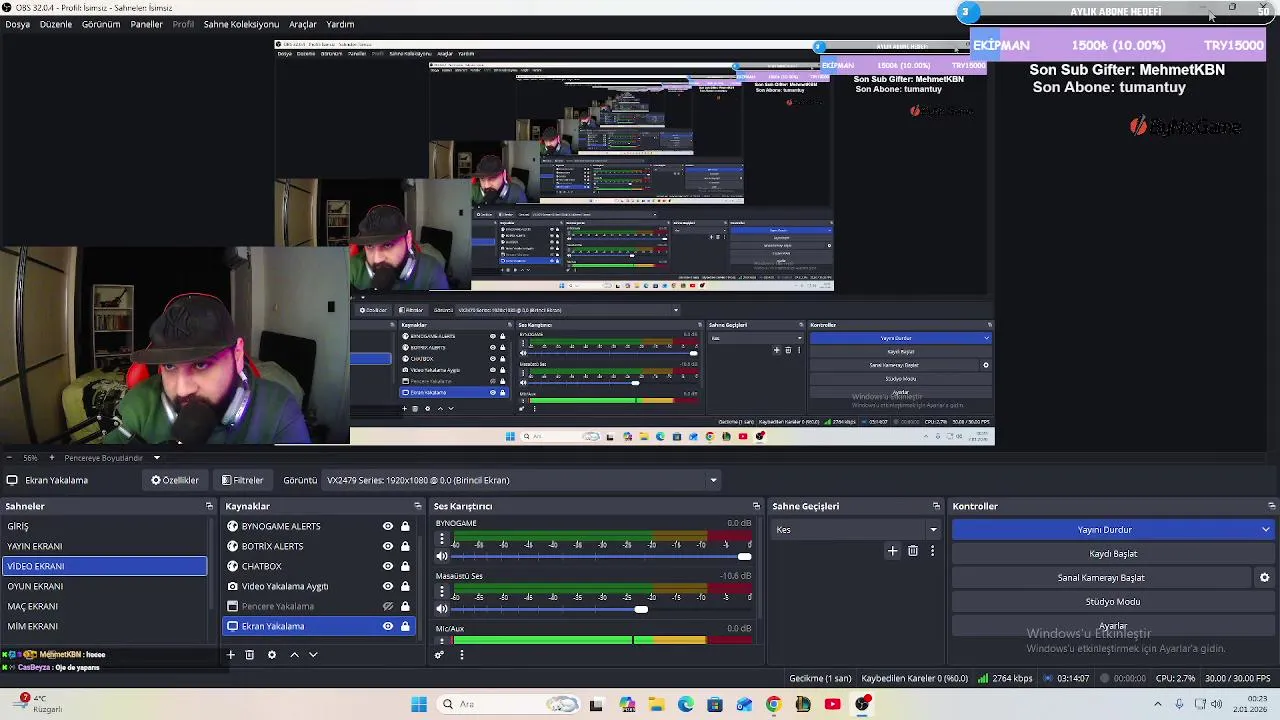Open source Özellikler button
This screenshot has height=720, width=1280.
click(175, 480)
